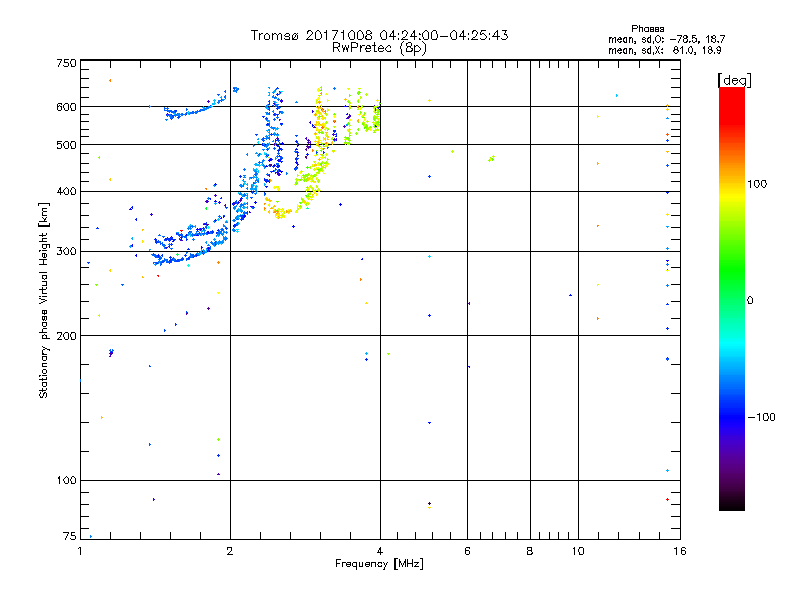800x600 pixels.
Task: Click the x-axis tick label '8'
Action: pyautogui.click(x=530, y=551)
